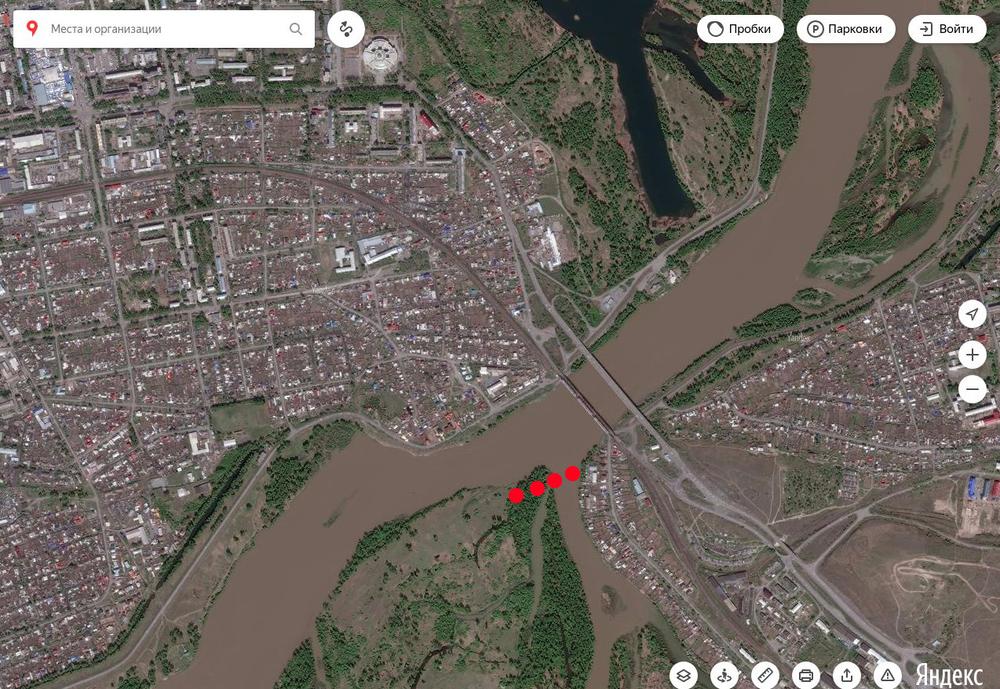The height and width of the screenshot is (689, 1000).
Task: Zoom out with the minus button
Action: (973, 389)
